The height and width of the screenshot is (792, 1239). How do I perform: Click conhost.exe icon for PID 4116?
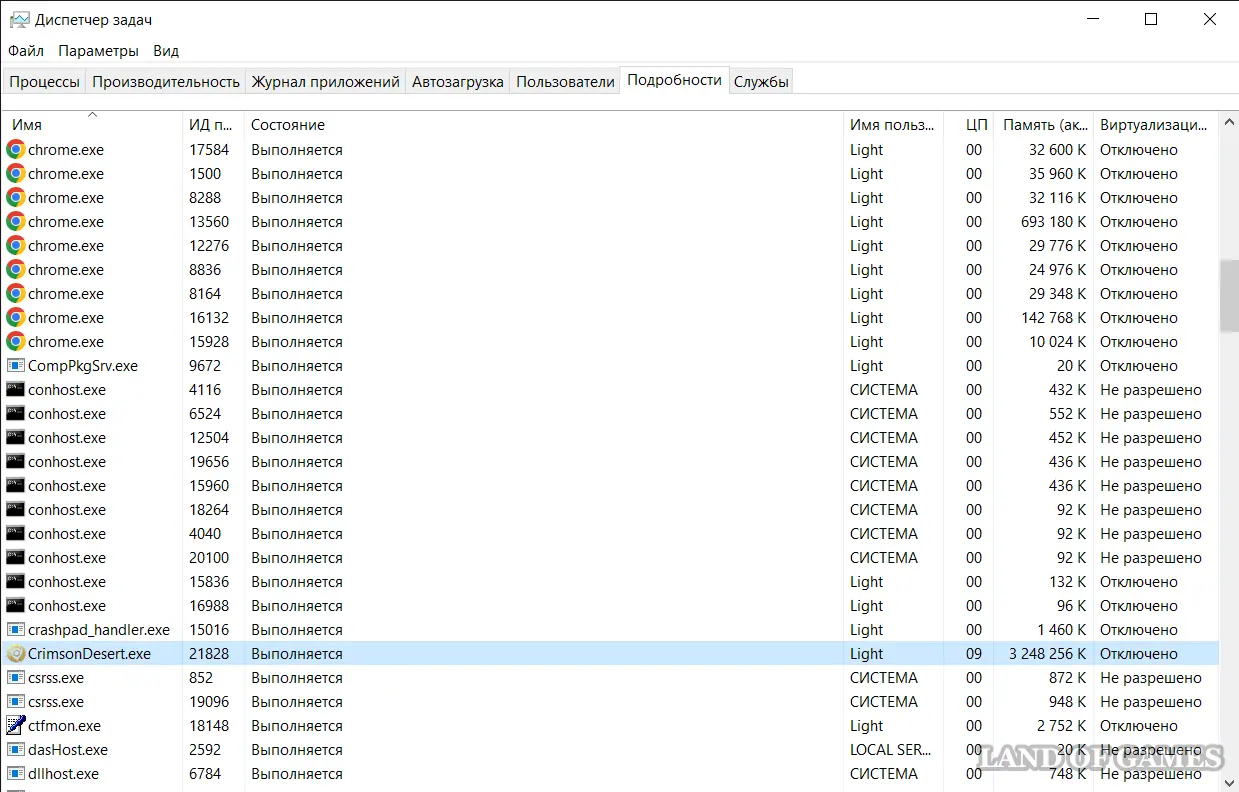16,390
